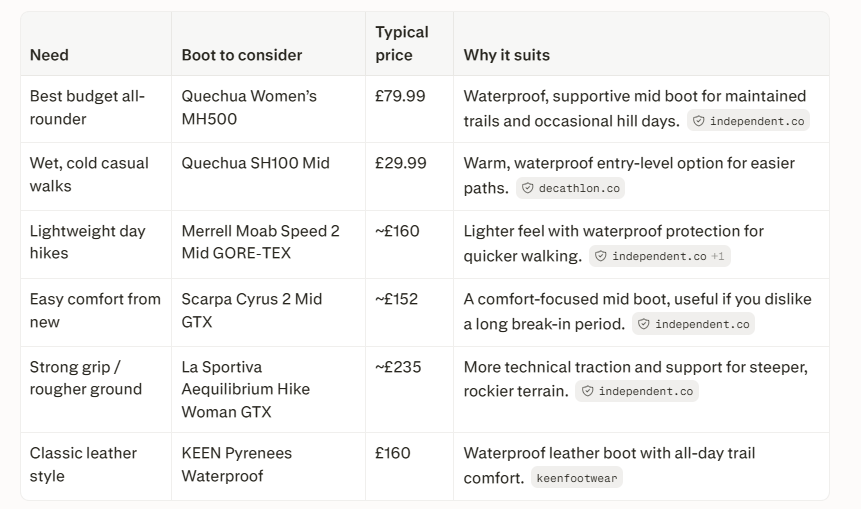The width and height of the screenshot is (861, 509).
Task: Select the ~£235 price cell
Action: pos(409,389)
